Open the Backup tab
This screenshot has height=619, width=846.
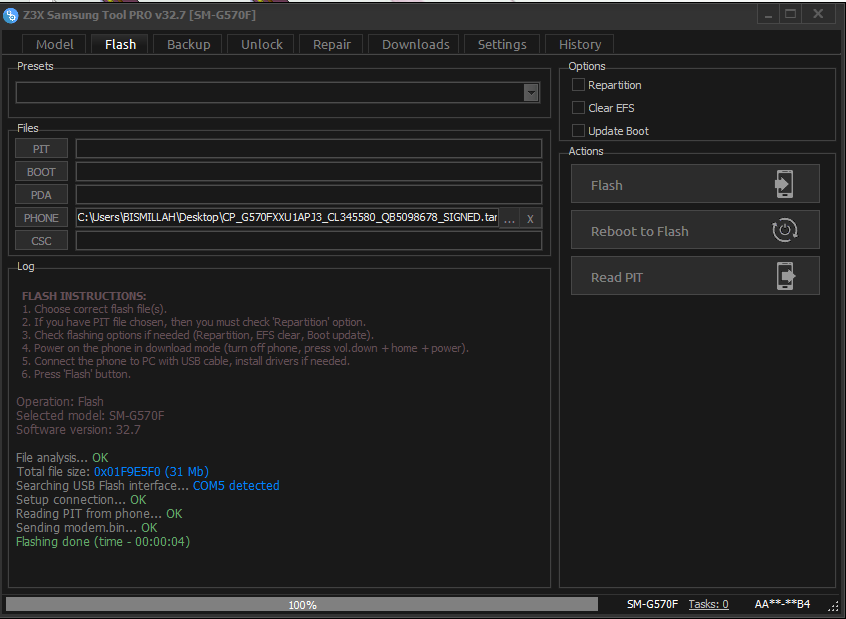pos(188,44)
